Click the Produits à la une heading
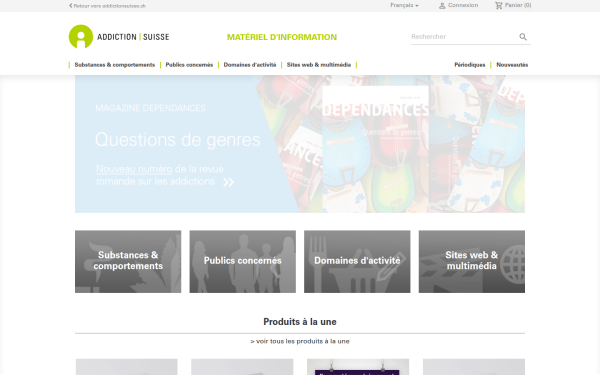 tap(300, 322)
